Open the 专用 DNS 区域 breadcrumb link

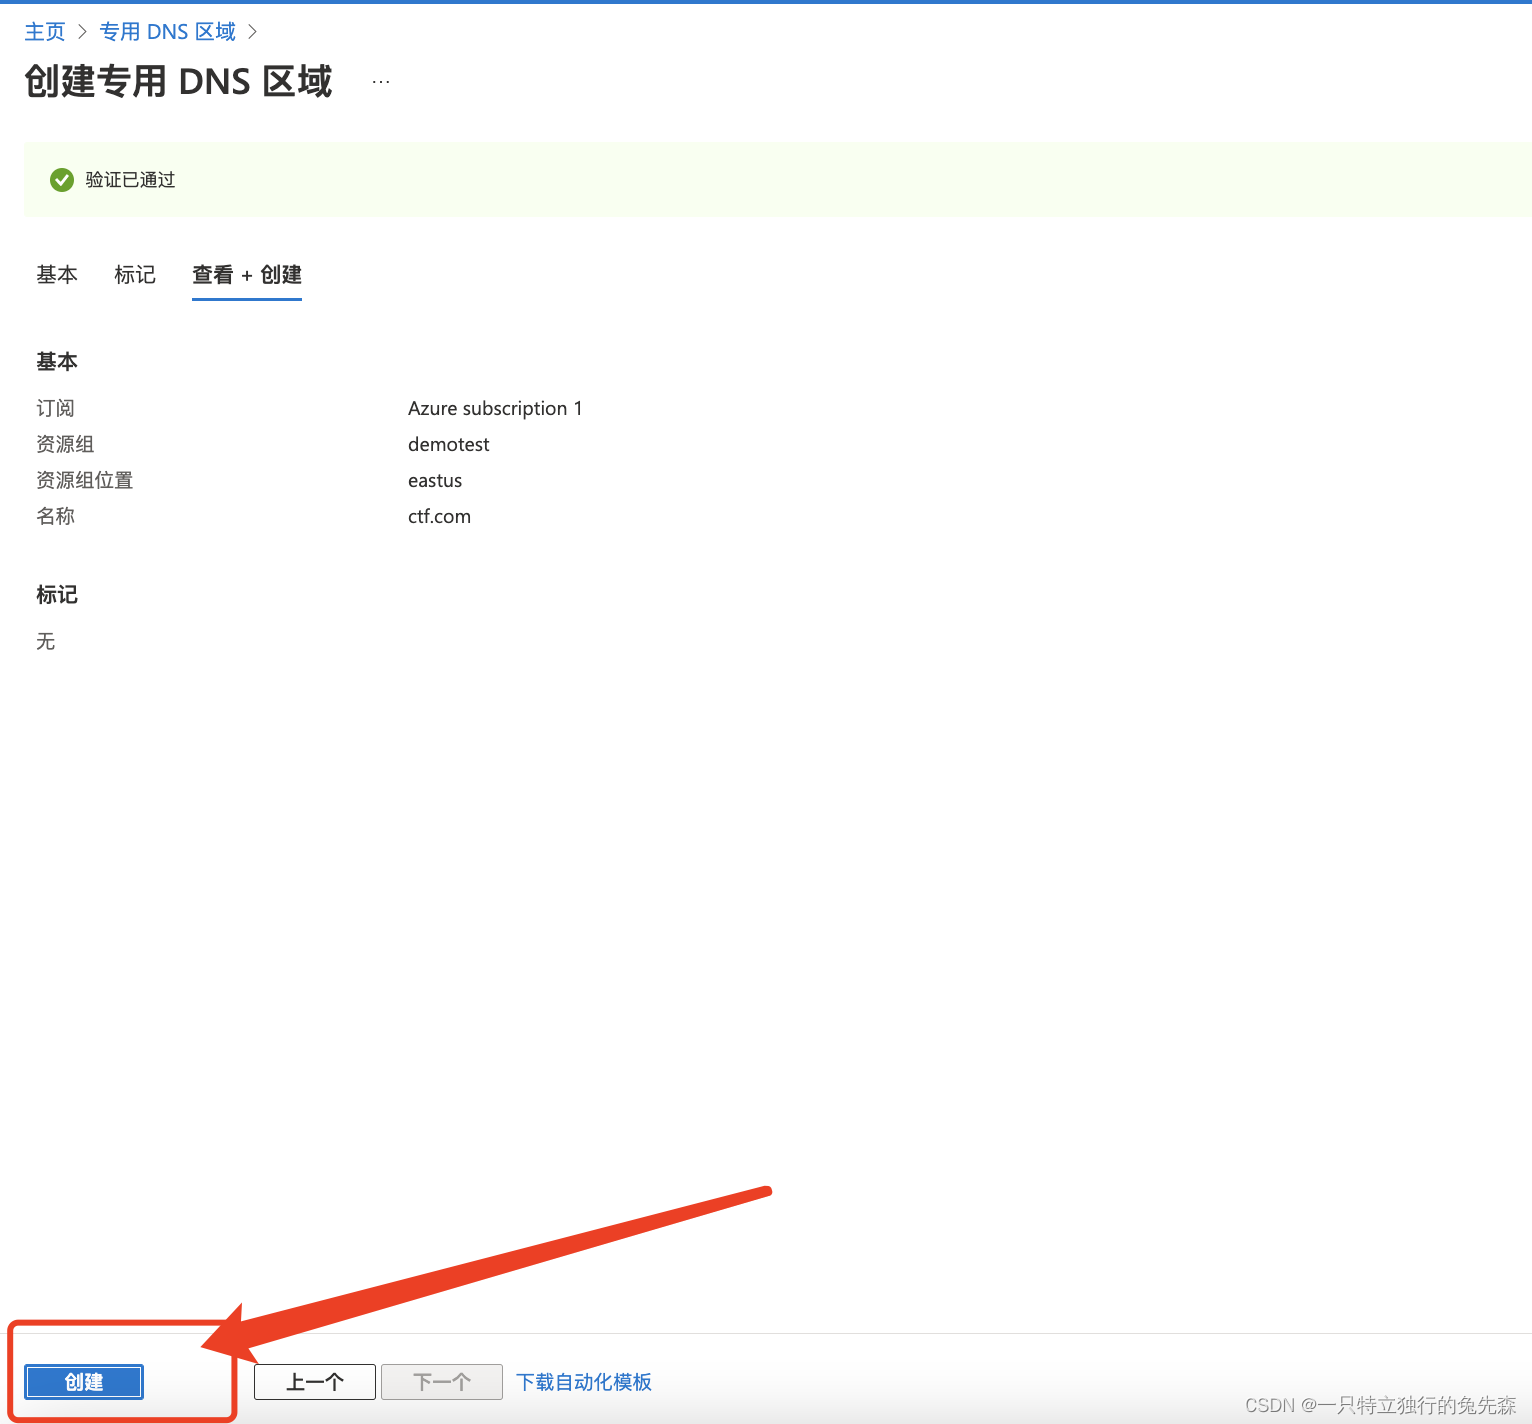point(168,32)
